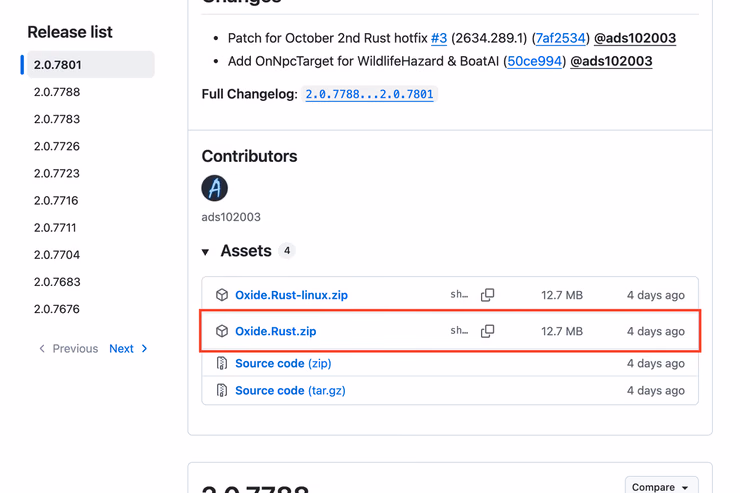
Task: Select release 2.0.7801 in list
Action: (x=91, y=65)
